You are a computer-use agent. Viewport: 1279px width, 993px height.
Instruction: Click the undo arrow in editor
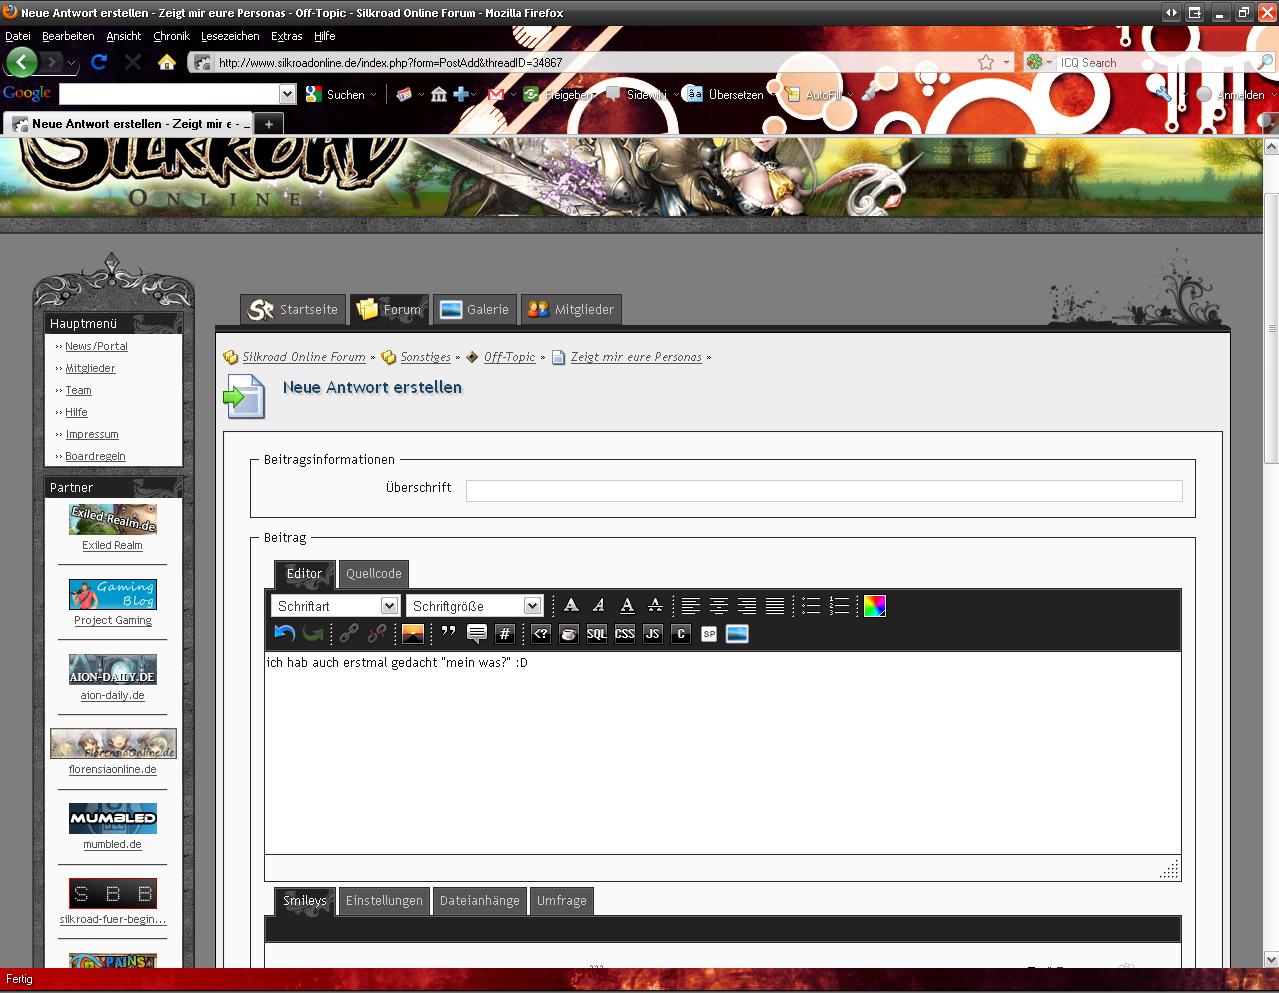[x=284, y=634]
